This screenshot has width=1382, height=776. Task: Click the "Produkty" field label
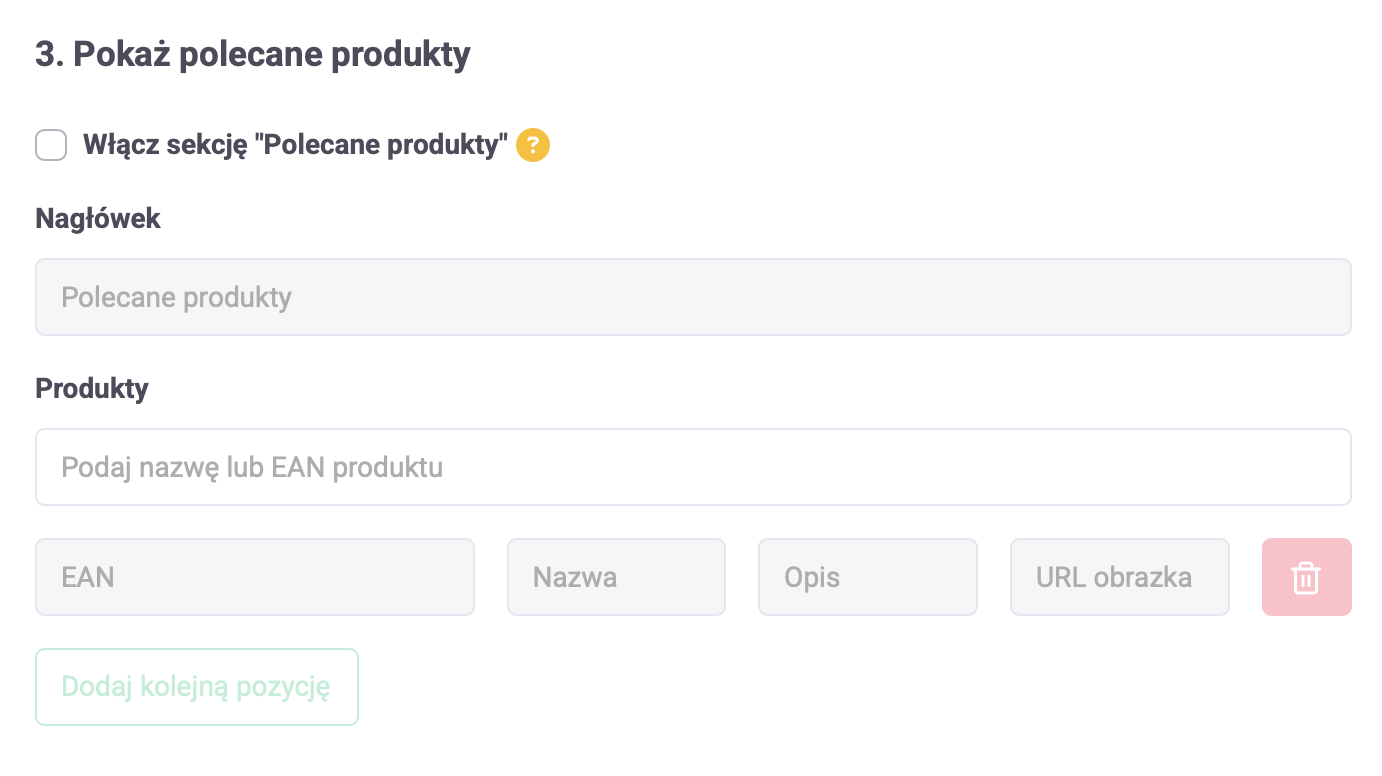point(92,388)
